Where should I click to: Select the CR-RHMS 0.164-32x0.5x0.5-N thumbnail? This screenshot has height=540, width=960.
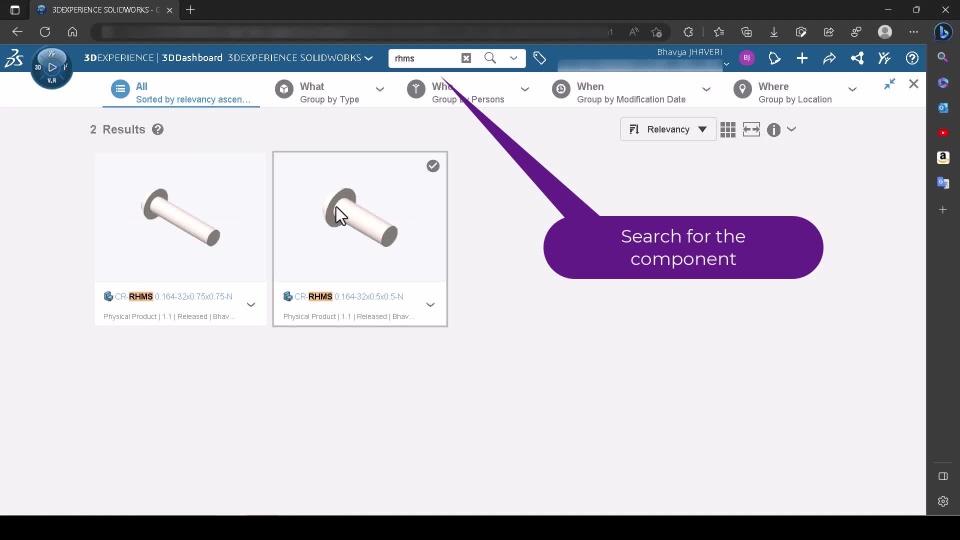pos(360,218)
